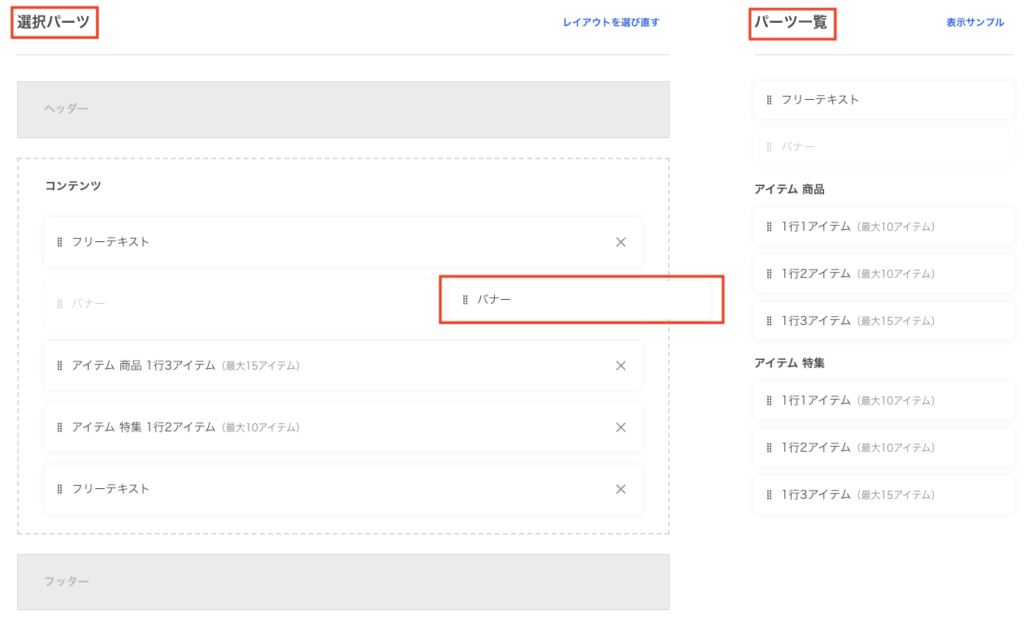
Task: Remove the first フリーテキスト part in コンテンツ
Action: 620,242
